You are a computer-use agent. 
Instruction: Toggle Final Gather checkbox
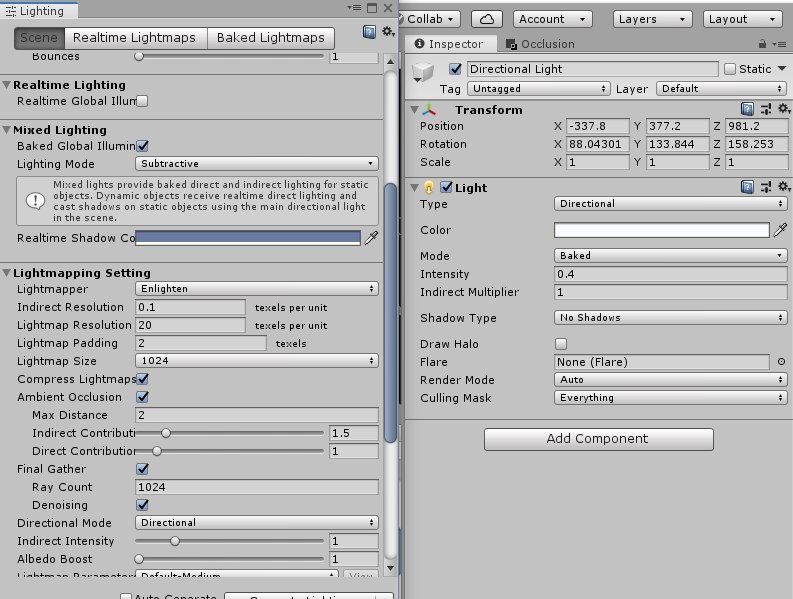(143, 469)
